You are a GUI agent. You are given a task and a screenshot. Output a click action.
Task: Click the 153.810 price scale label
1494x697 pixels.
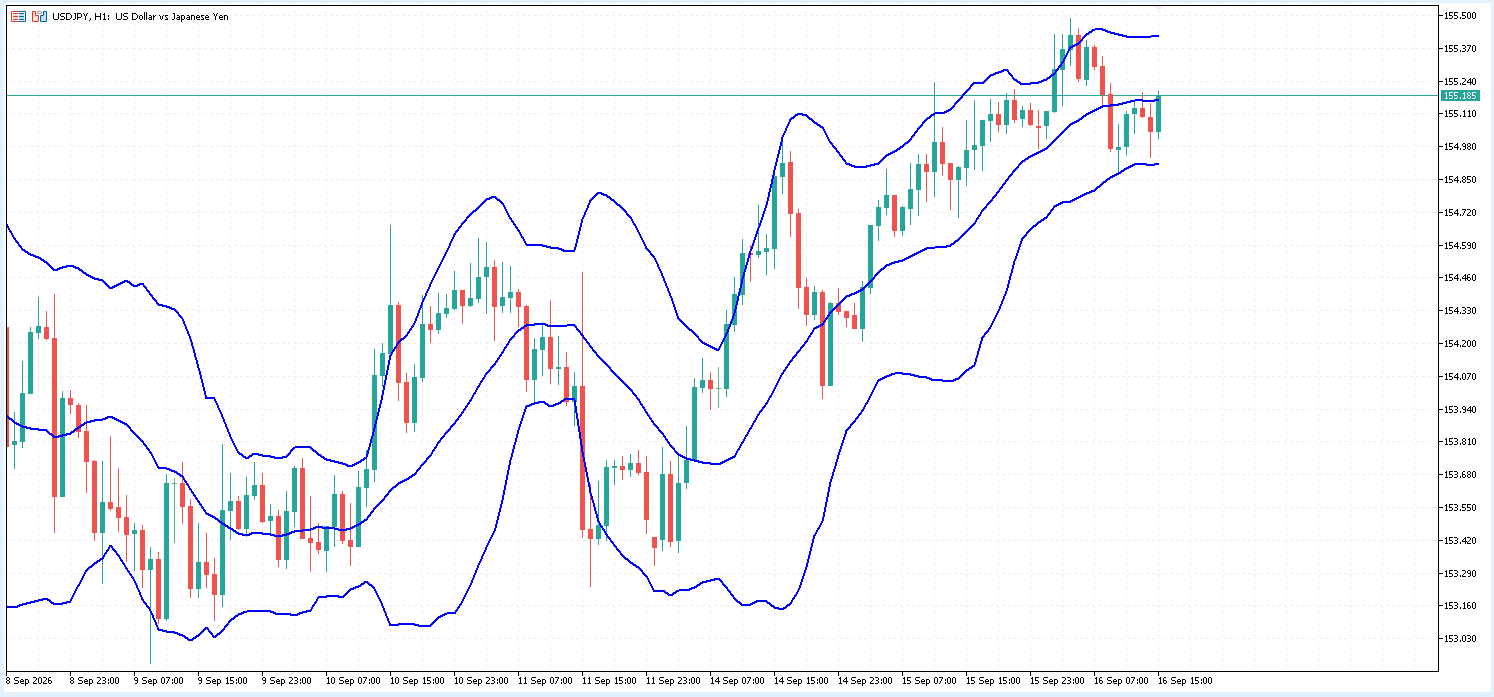pyautogui.click(x=1460, y=442)
